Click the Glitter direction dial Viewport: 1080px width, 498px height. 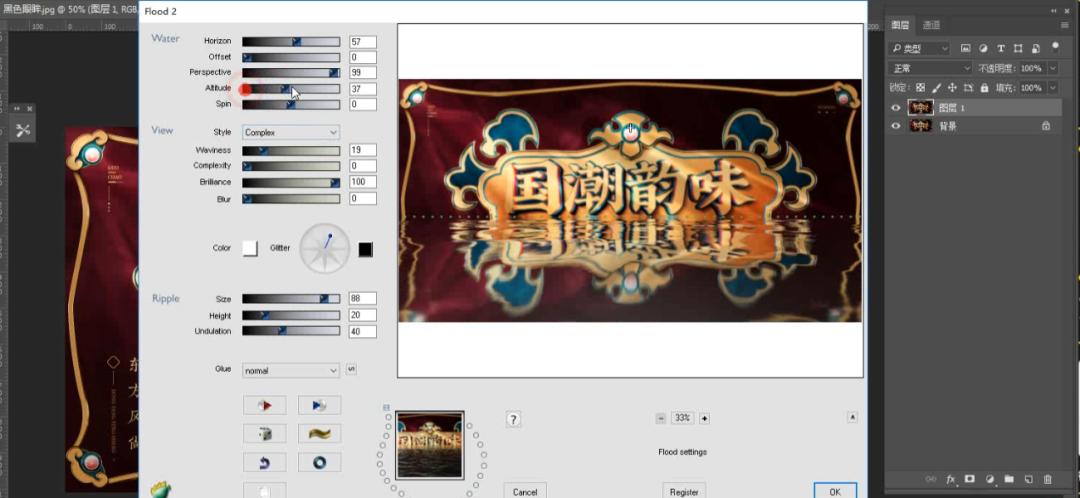324,248
